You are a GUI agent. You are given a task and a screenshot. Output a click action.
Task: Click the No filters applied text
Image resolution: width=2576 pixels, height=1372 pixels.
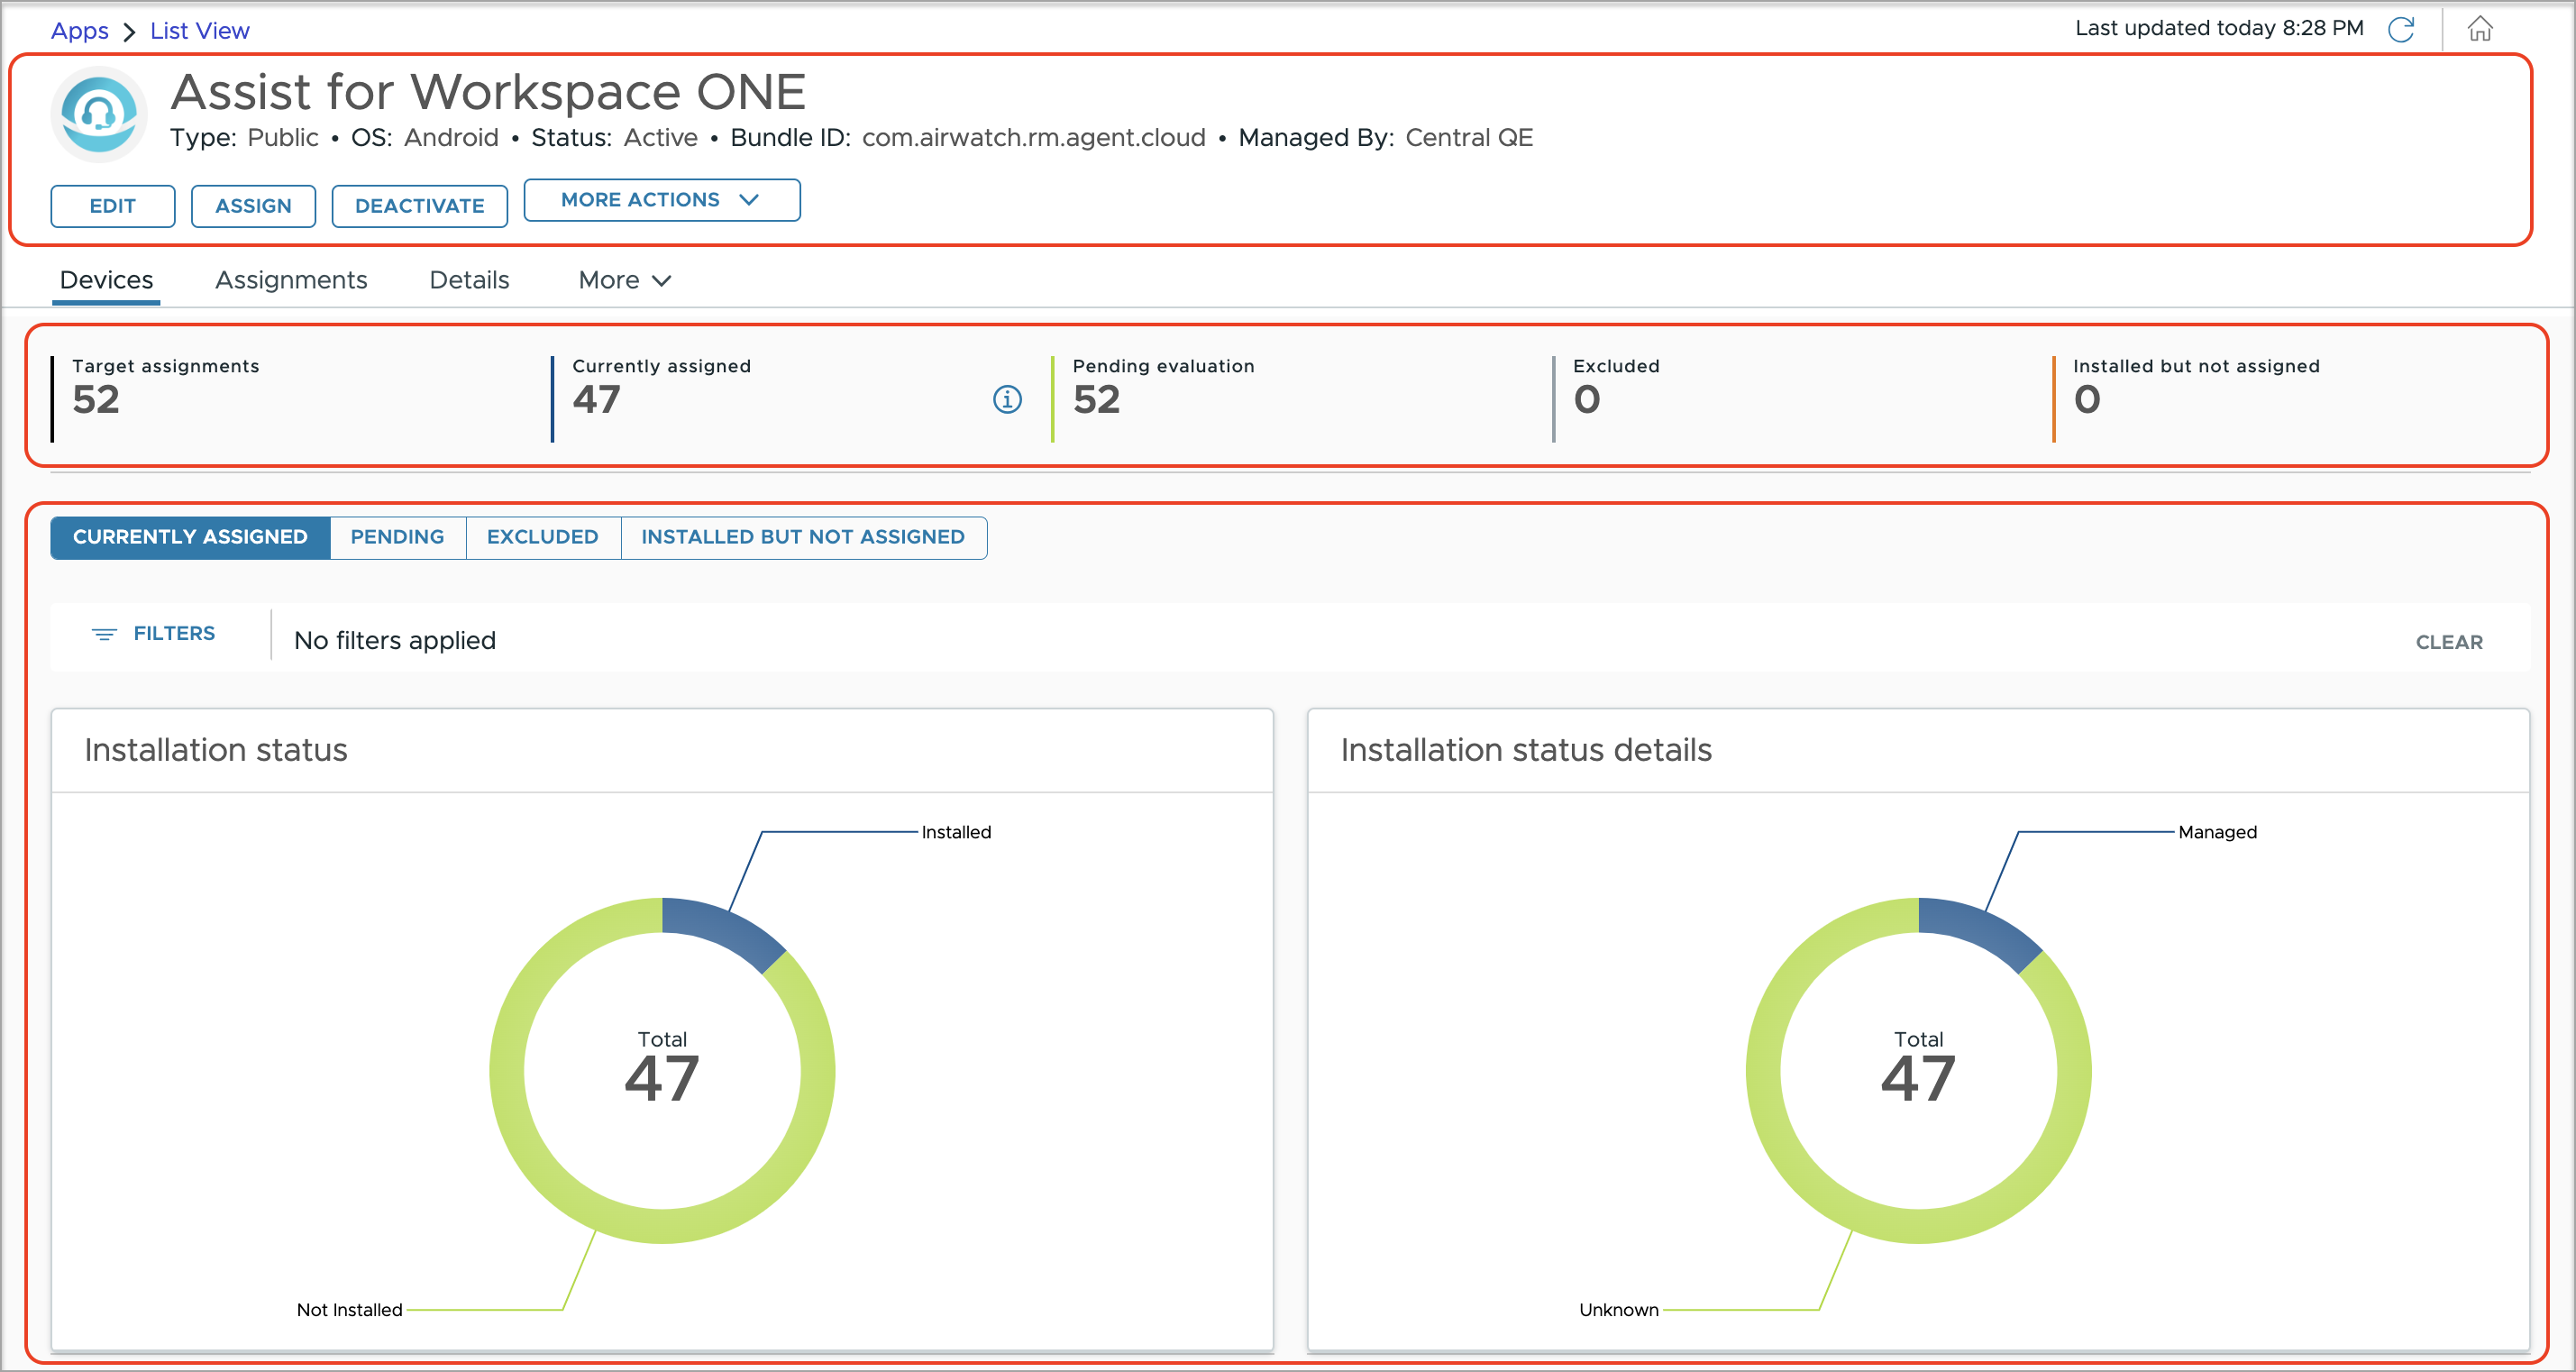pos(395,640)
